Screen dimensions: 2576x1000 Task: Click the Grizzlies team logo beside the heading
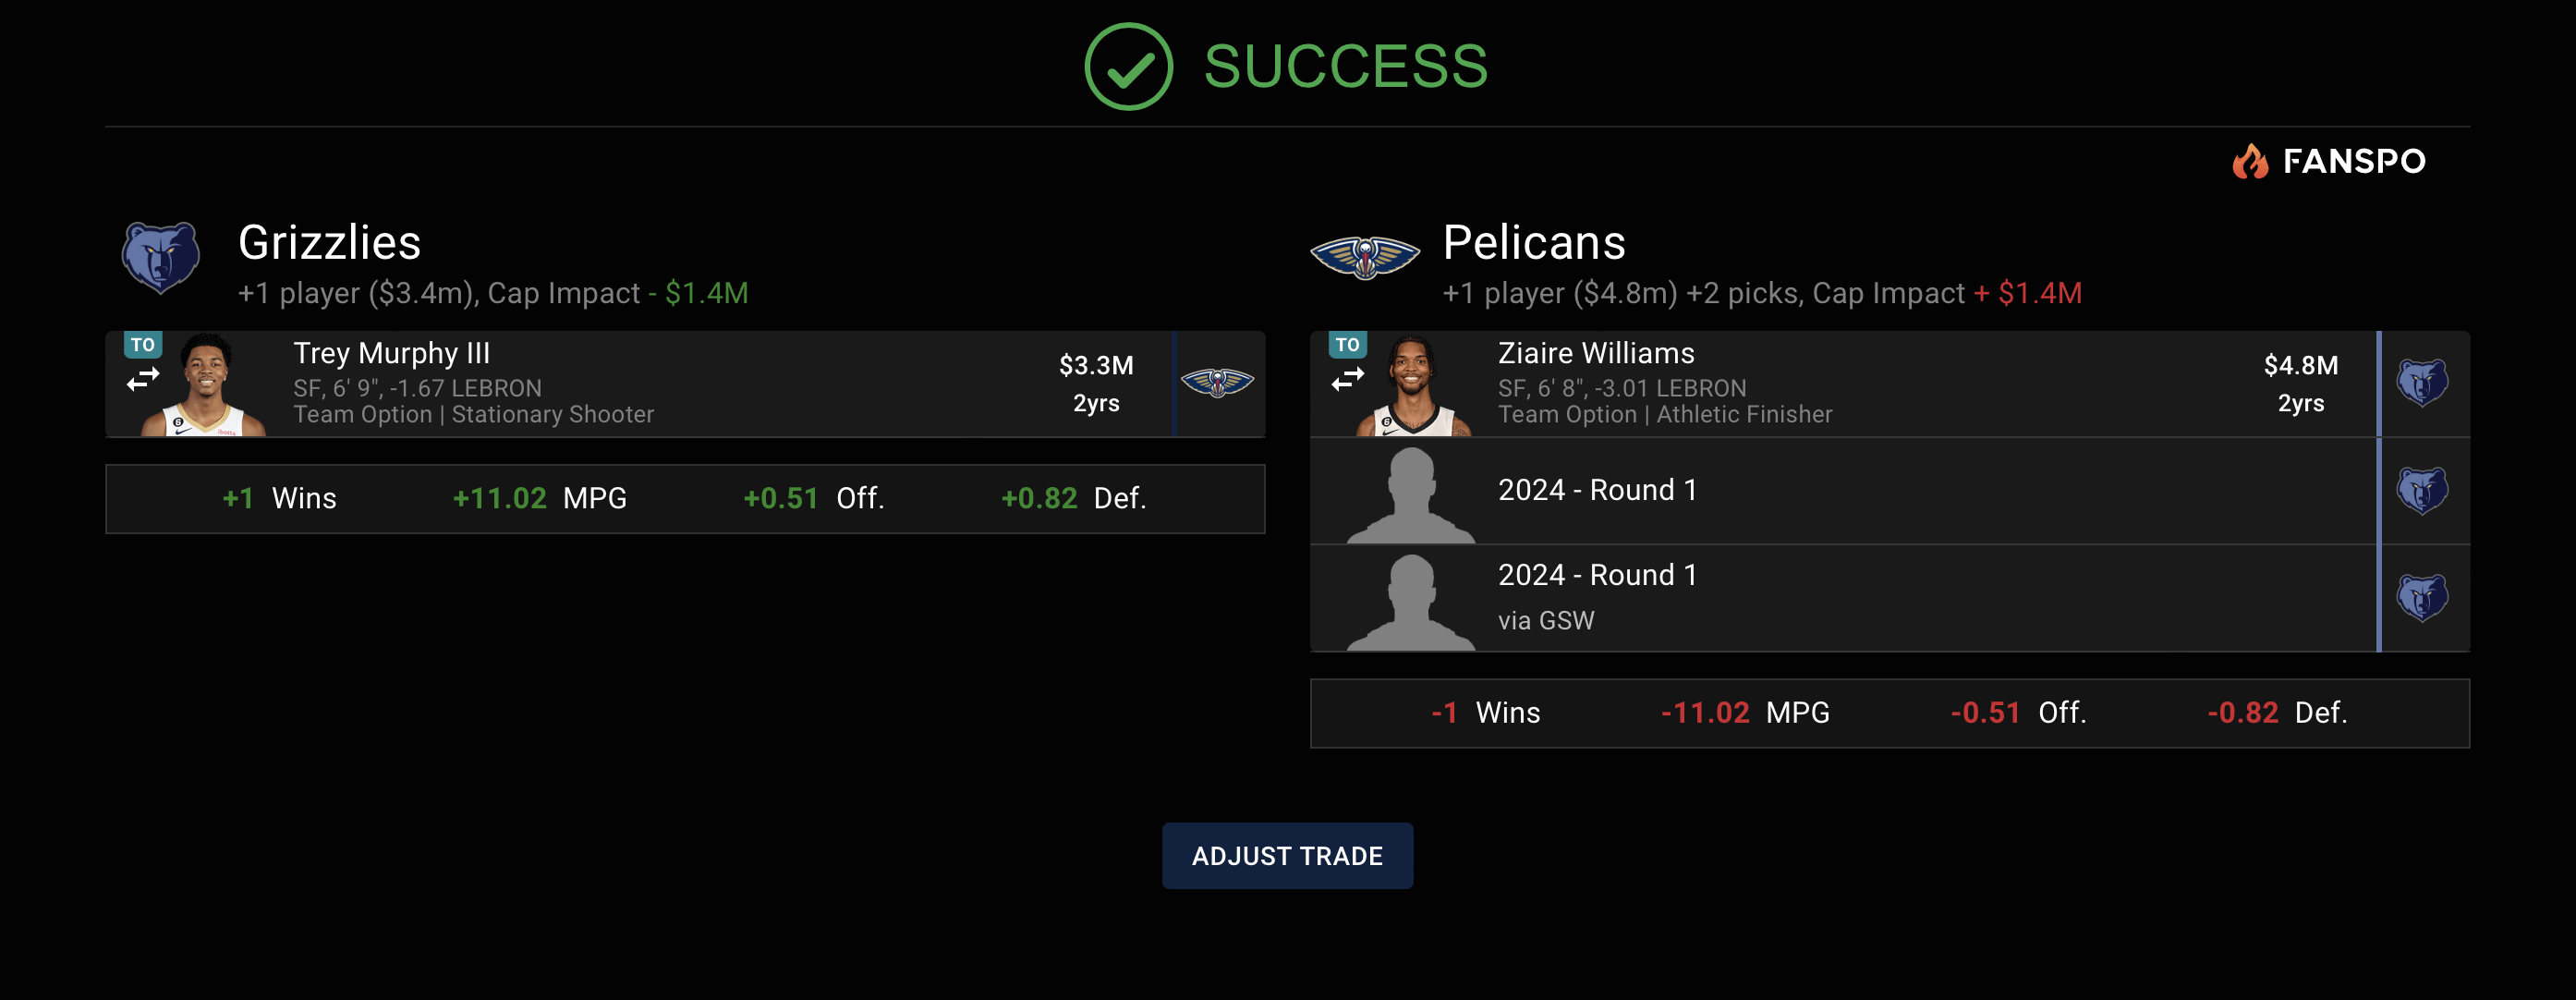pos(160,257)
